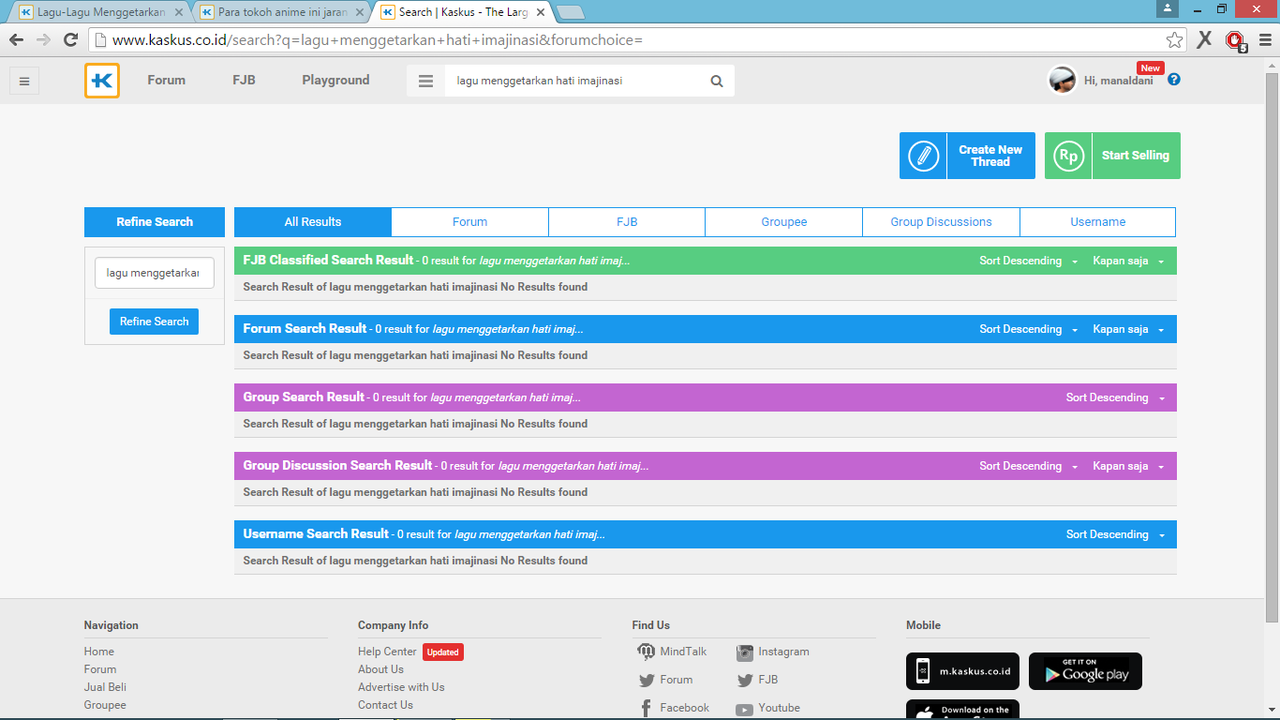The height and width of the screenshot is (720, 1280).
Task: Click the Rp icon on Start Selling
Action: tap(1069, 156)
